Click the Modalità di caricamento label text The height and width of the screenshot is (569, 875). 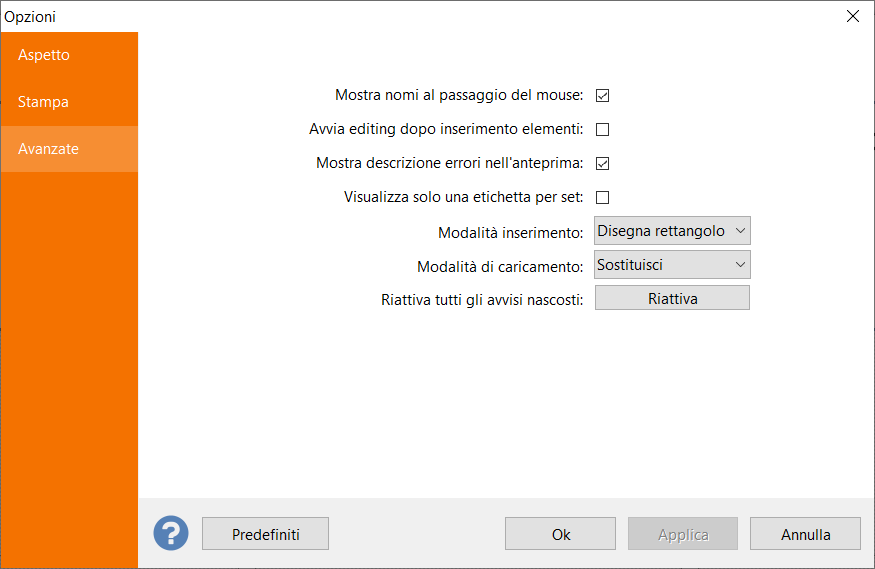coord(499,267)
